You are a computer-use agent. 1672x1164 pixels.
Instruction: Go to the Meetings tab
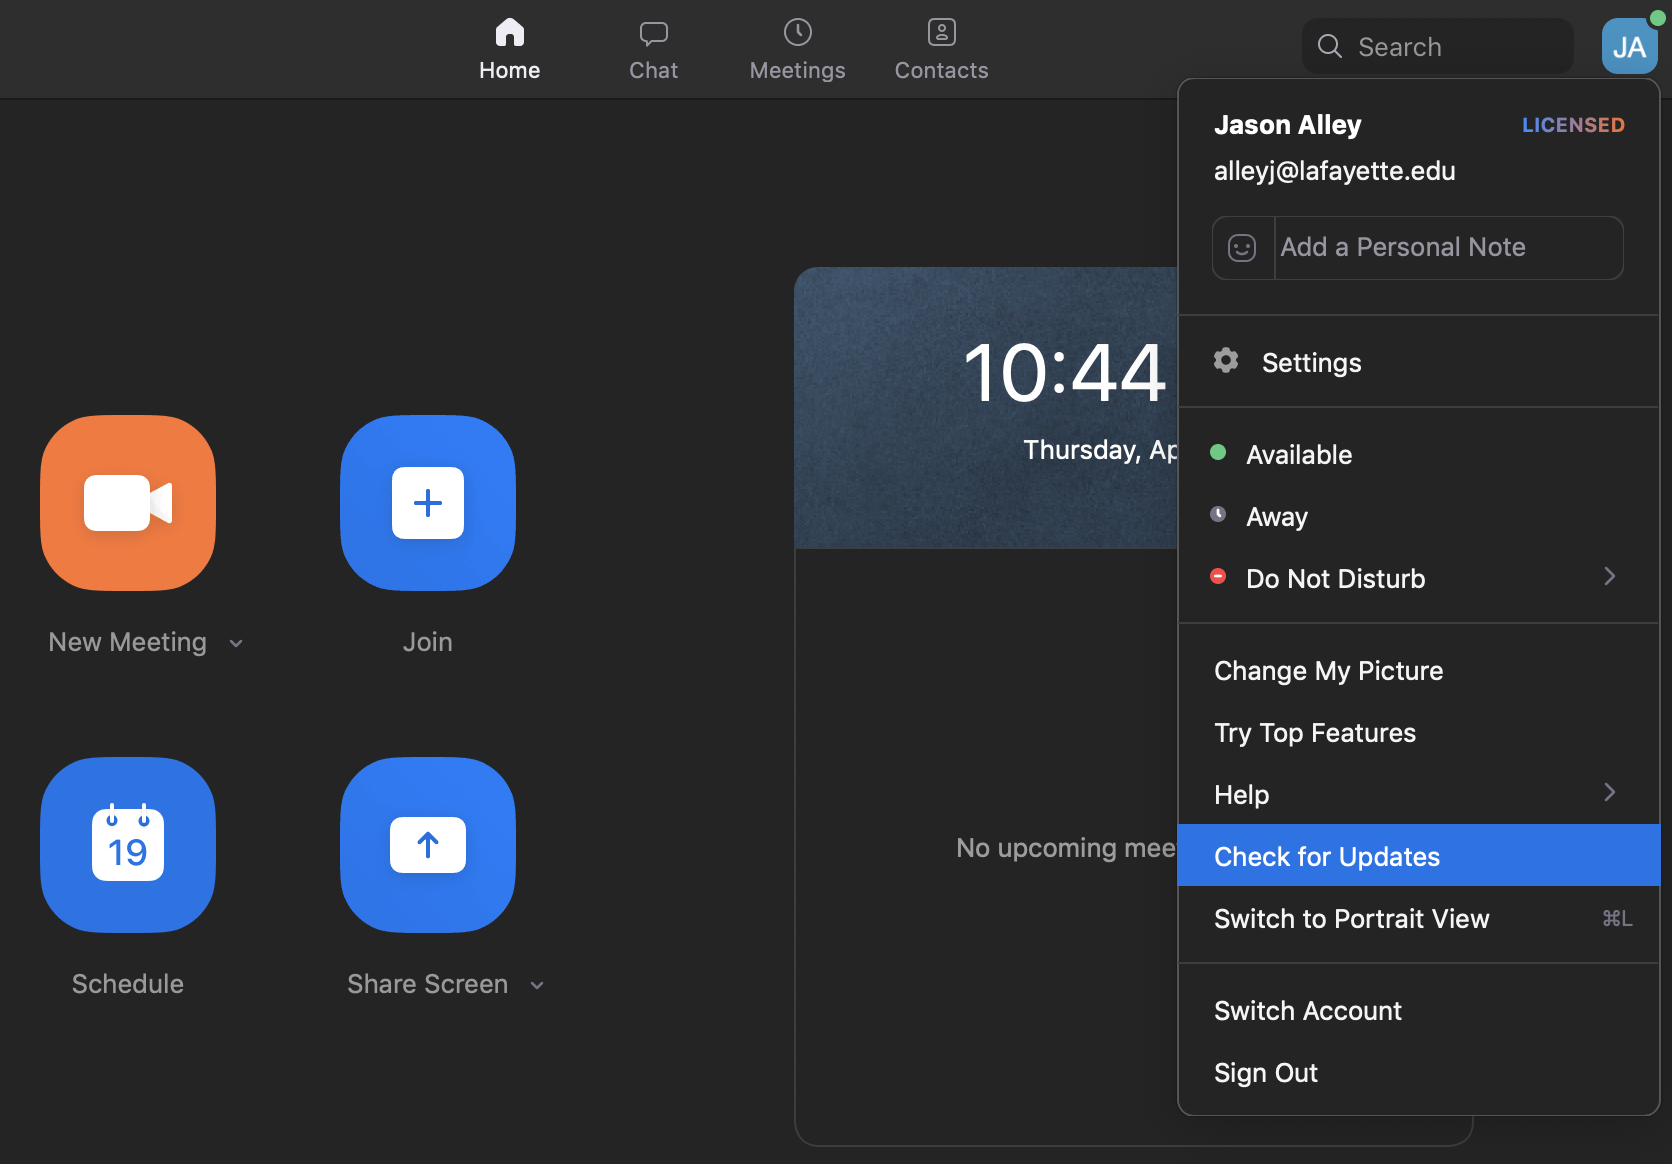(x=797, y=50)
